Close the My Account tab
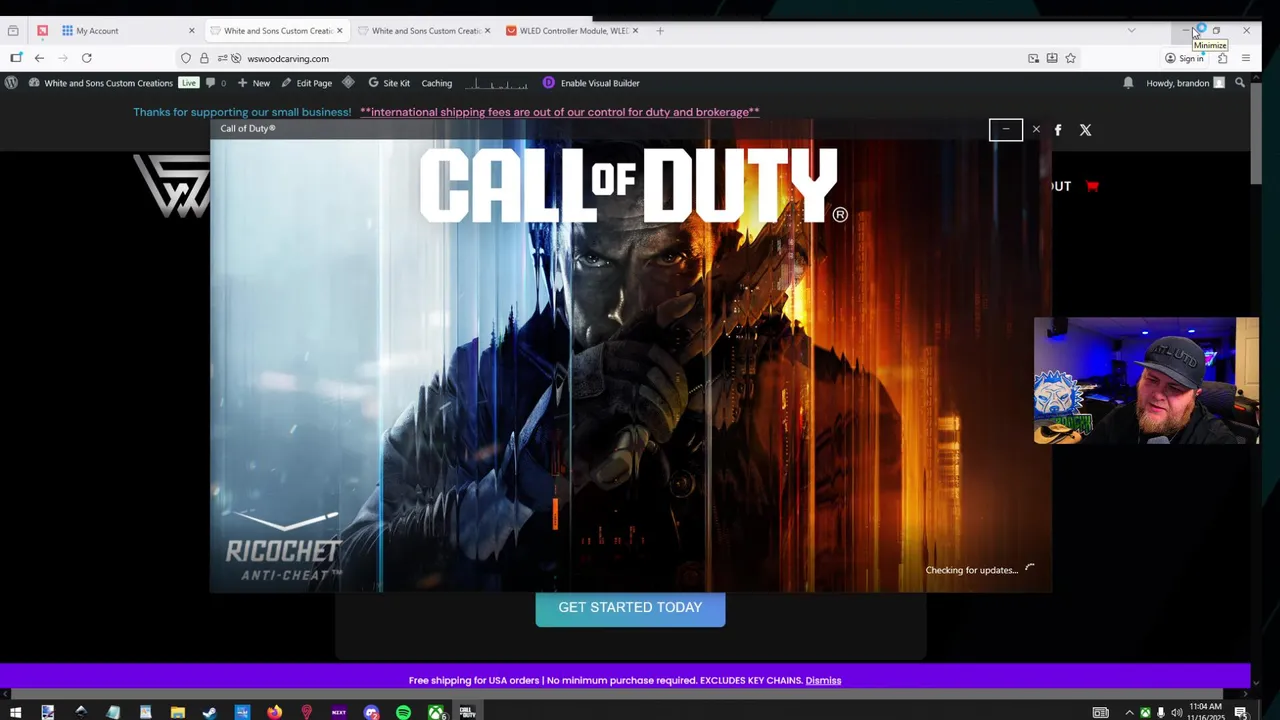Screen dimensions: 1280x720 click(192, 31)
